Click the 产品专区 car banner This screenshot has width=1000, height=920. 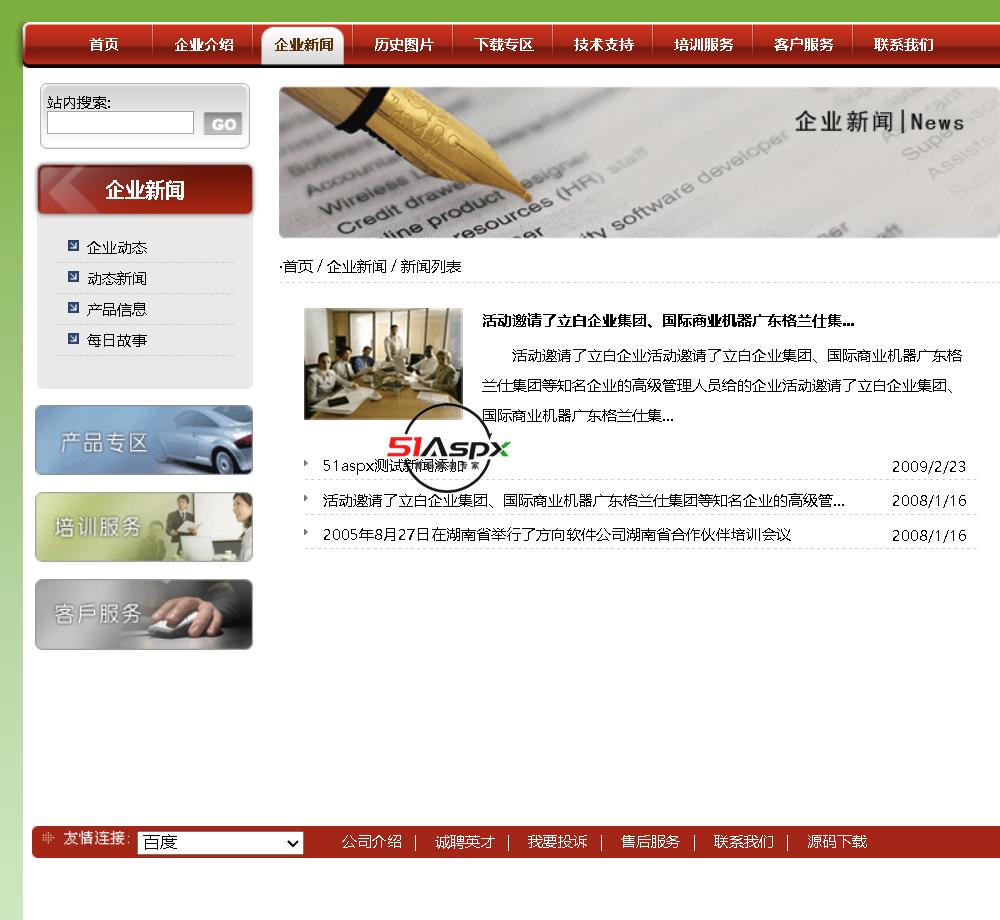click(x=144, y=440)
